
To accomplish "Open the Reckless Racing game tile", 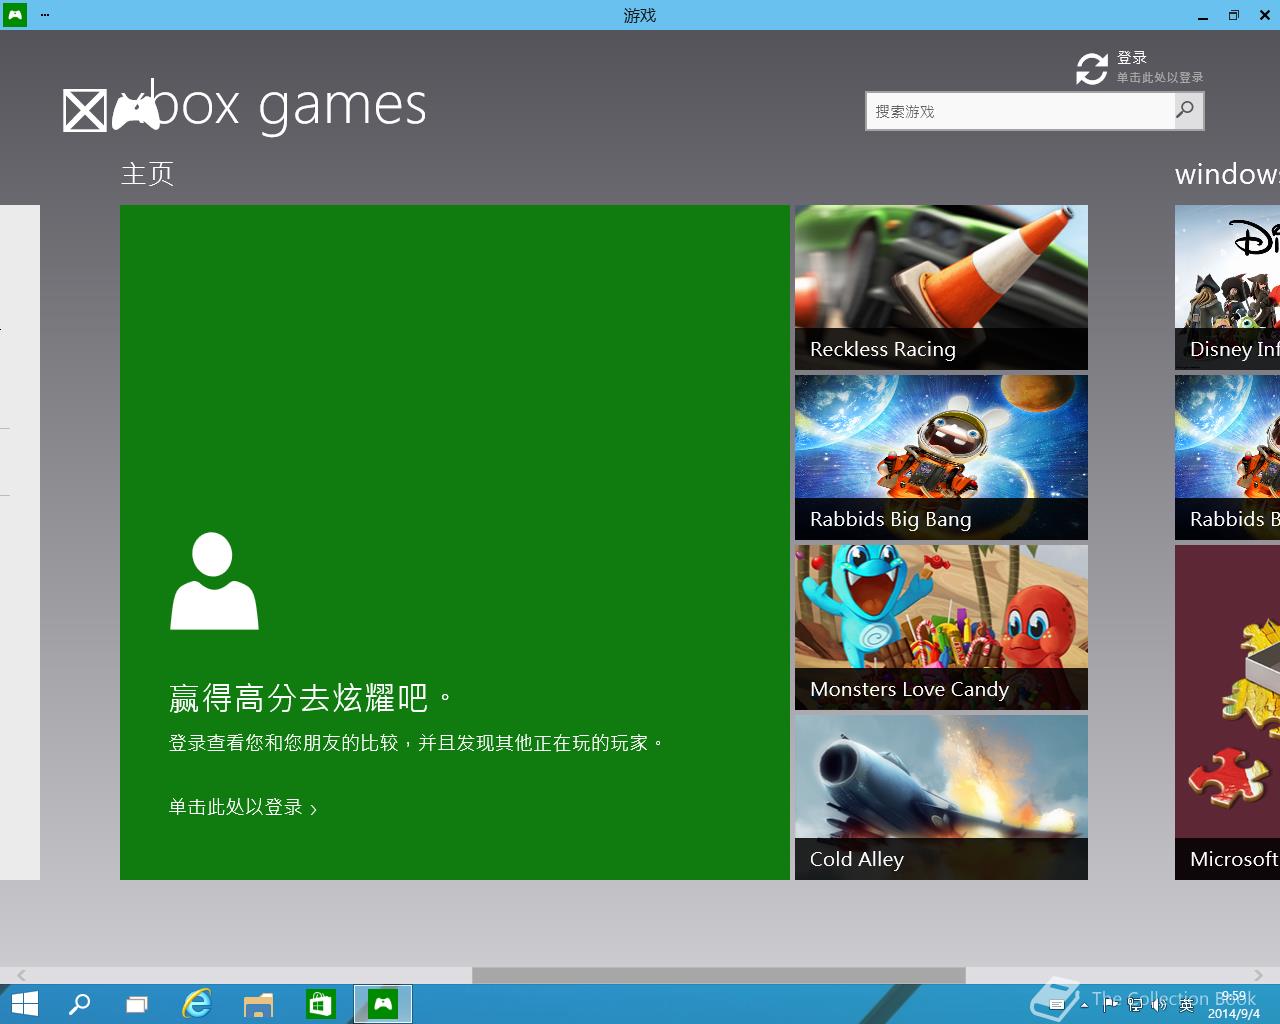I will click(x=941, y=287).
